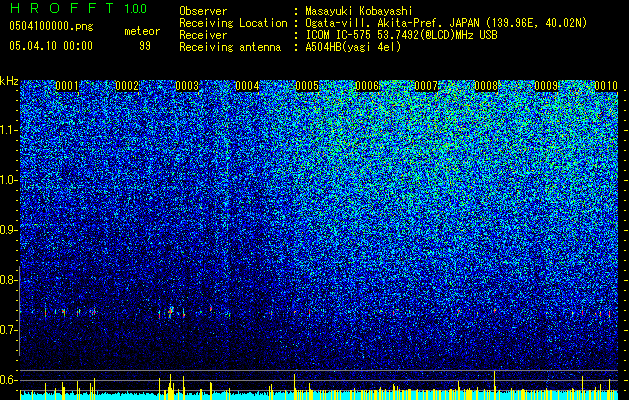Click the HROFFT 1.0.0 title text

tap(79, 8)
